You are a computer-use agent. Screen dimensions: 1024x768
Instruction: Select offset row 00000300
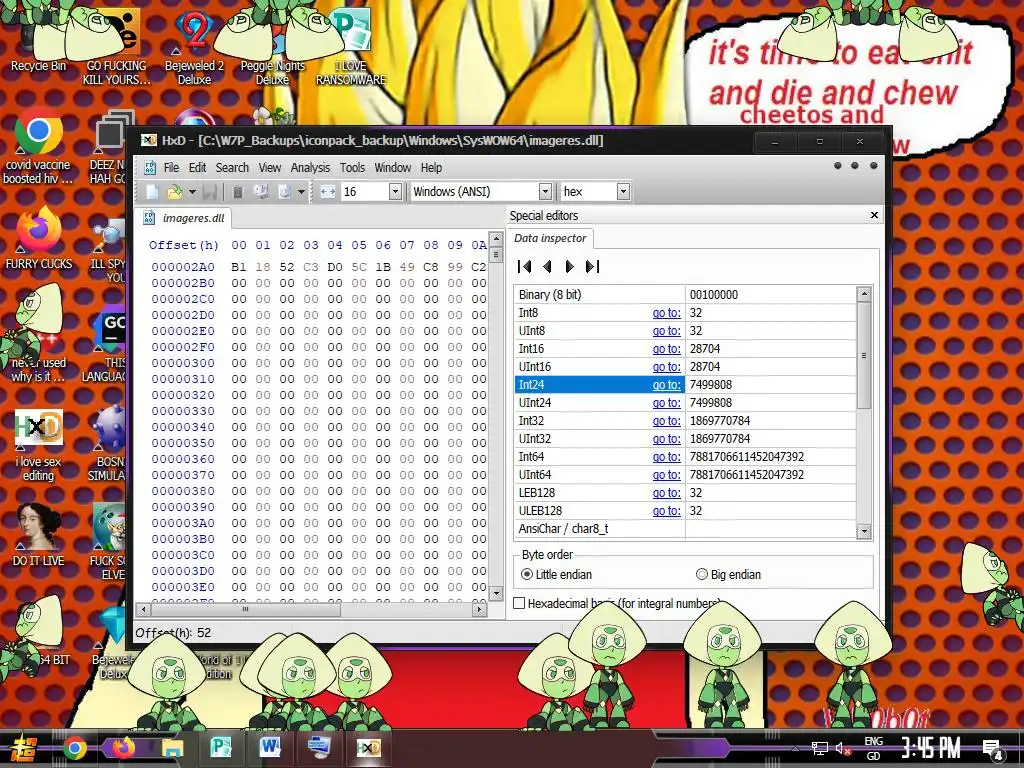coord(183,363)
